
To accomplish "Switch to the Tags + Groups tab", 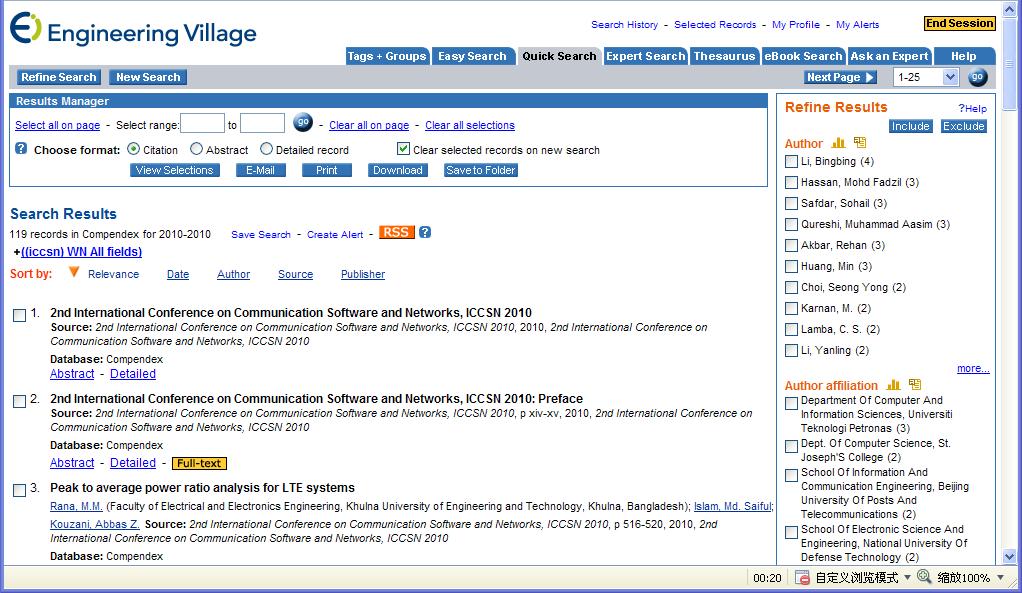I will click(x=387, y=56).
